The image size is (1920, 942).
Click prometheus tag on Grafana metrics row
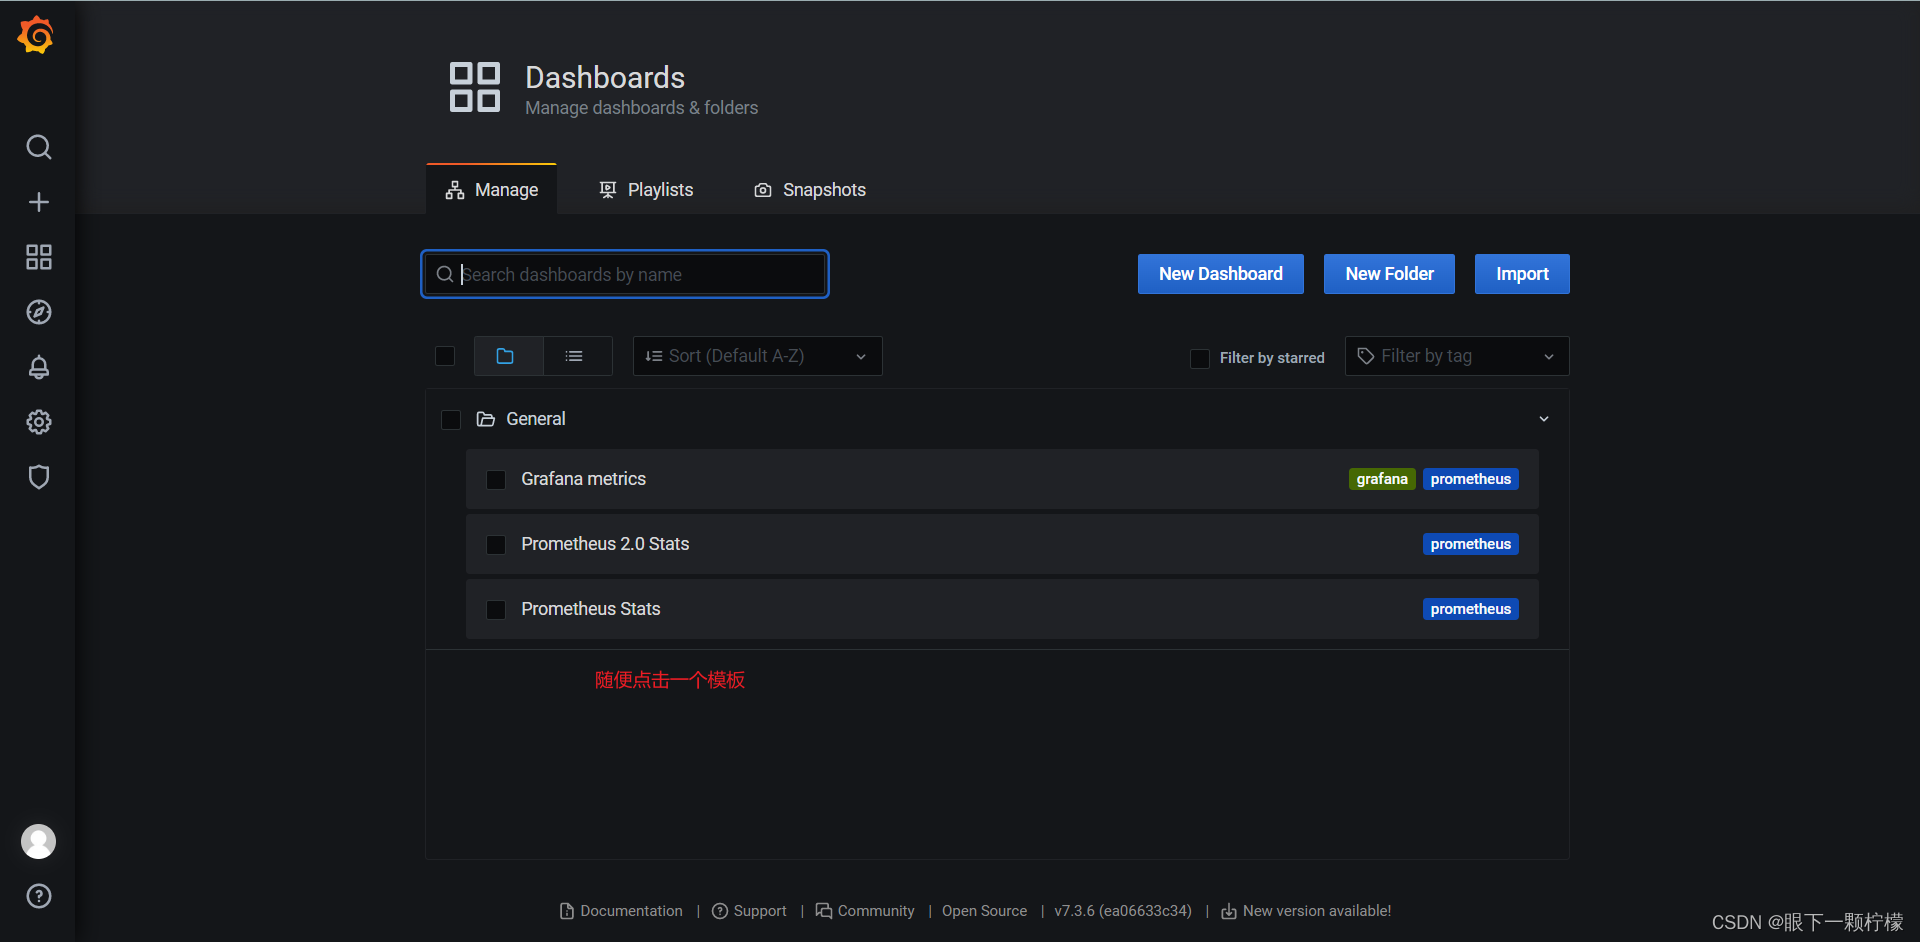1471,479
